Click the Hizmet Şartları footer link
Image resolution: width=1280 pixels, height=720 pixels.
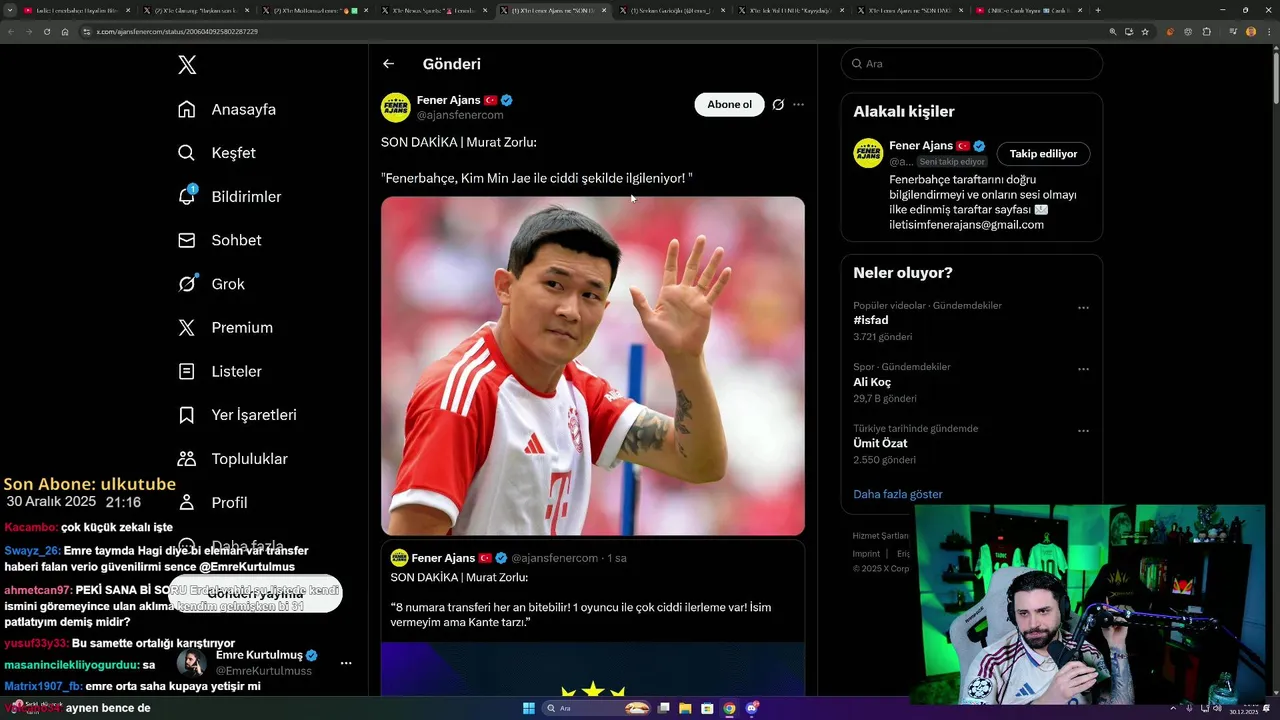pyautogui.click(x=880, y=536)
